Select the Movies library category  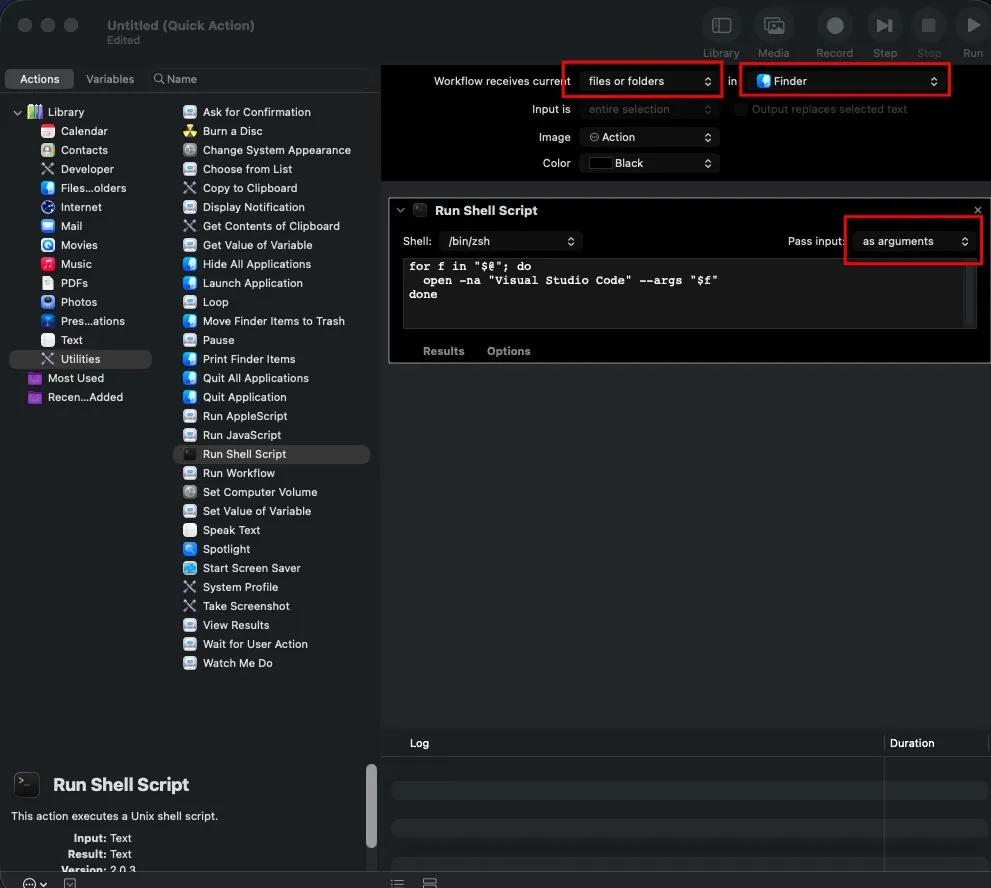pyautogui.click(x=78, y=245)
